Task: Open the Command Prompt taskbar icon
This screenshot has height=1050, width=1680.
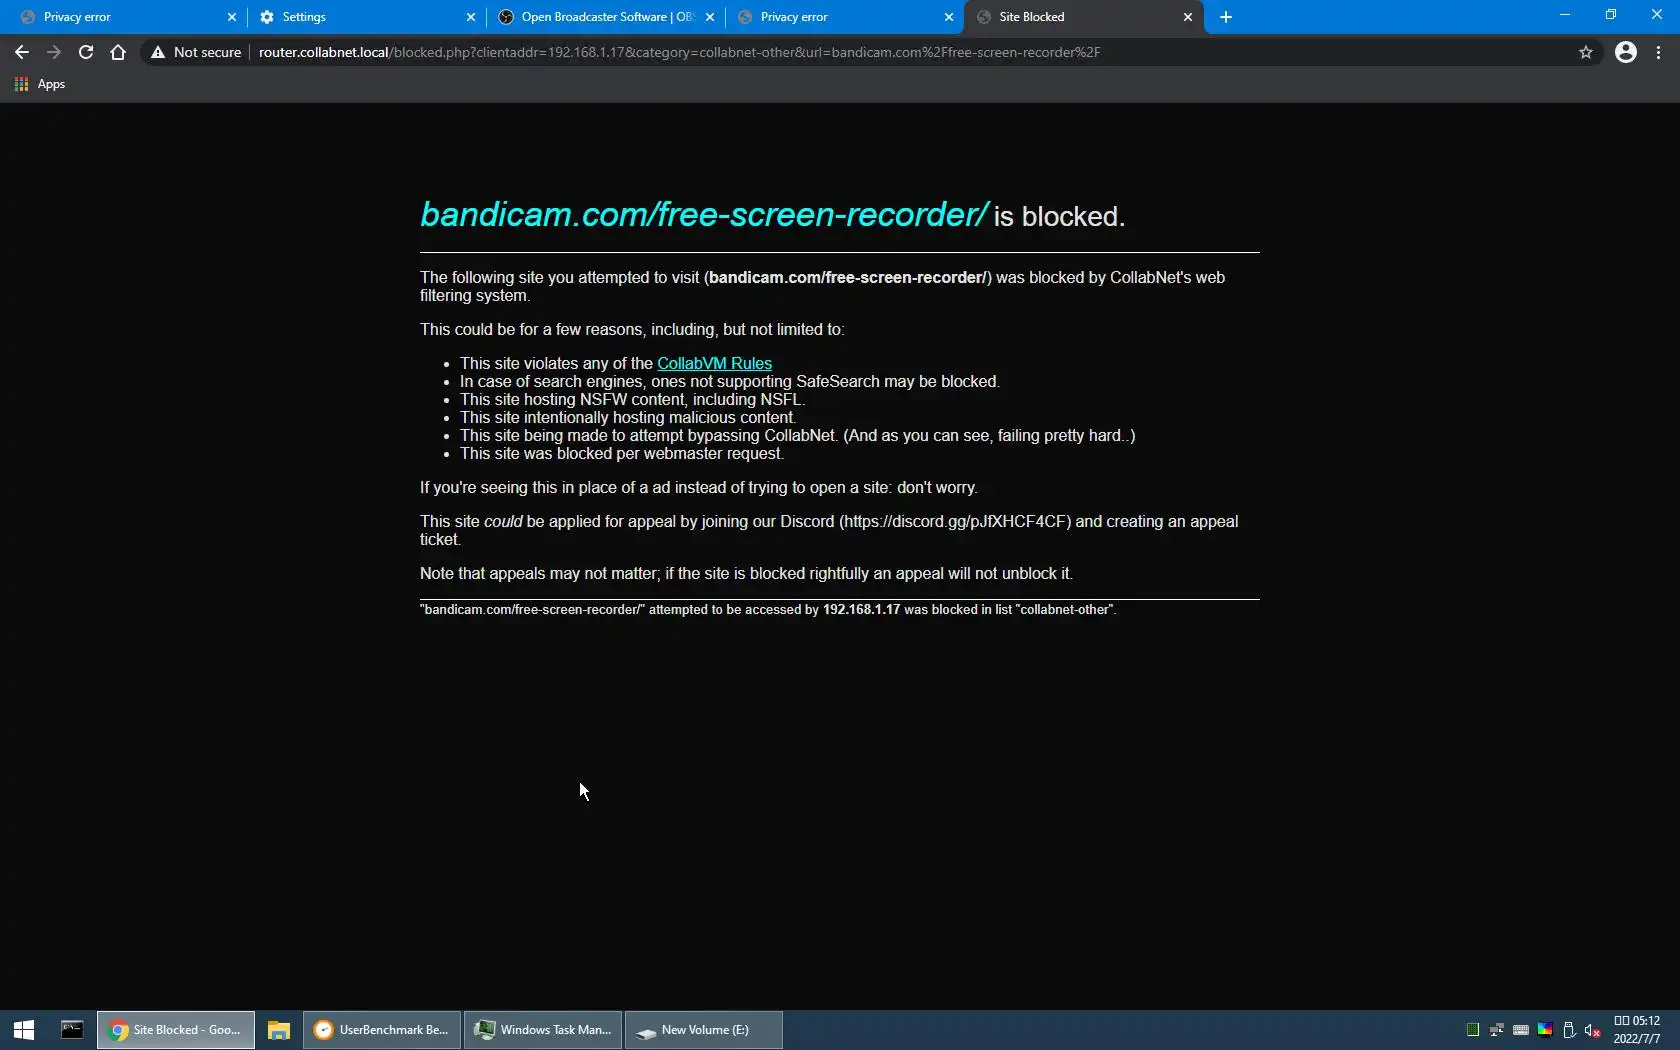Action: pyautogui.click(x=72, y=1030)
